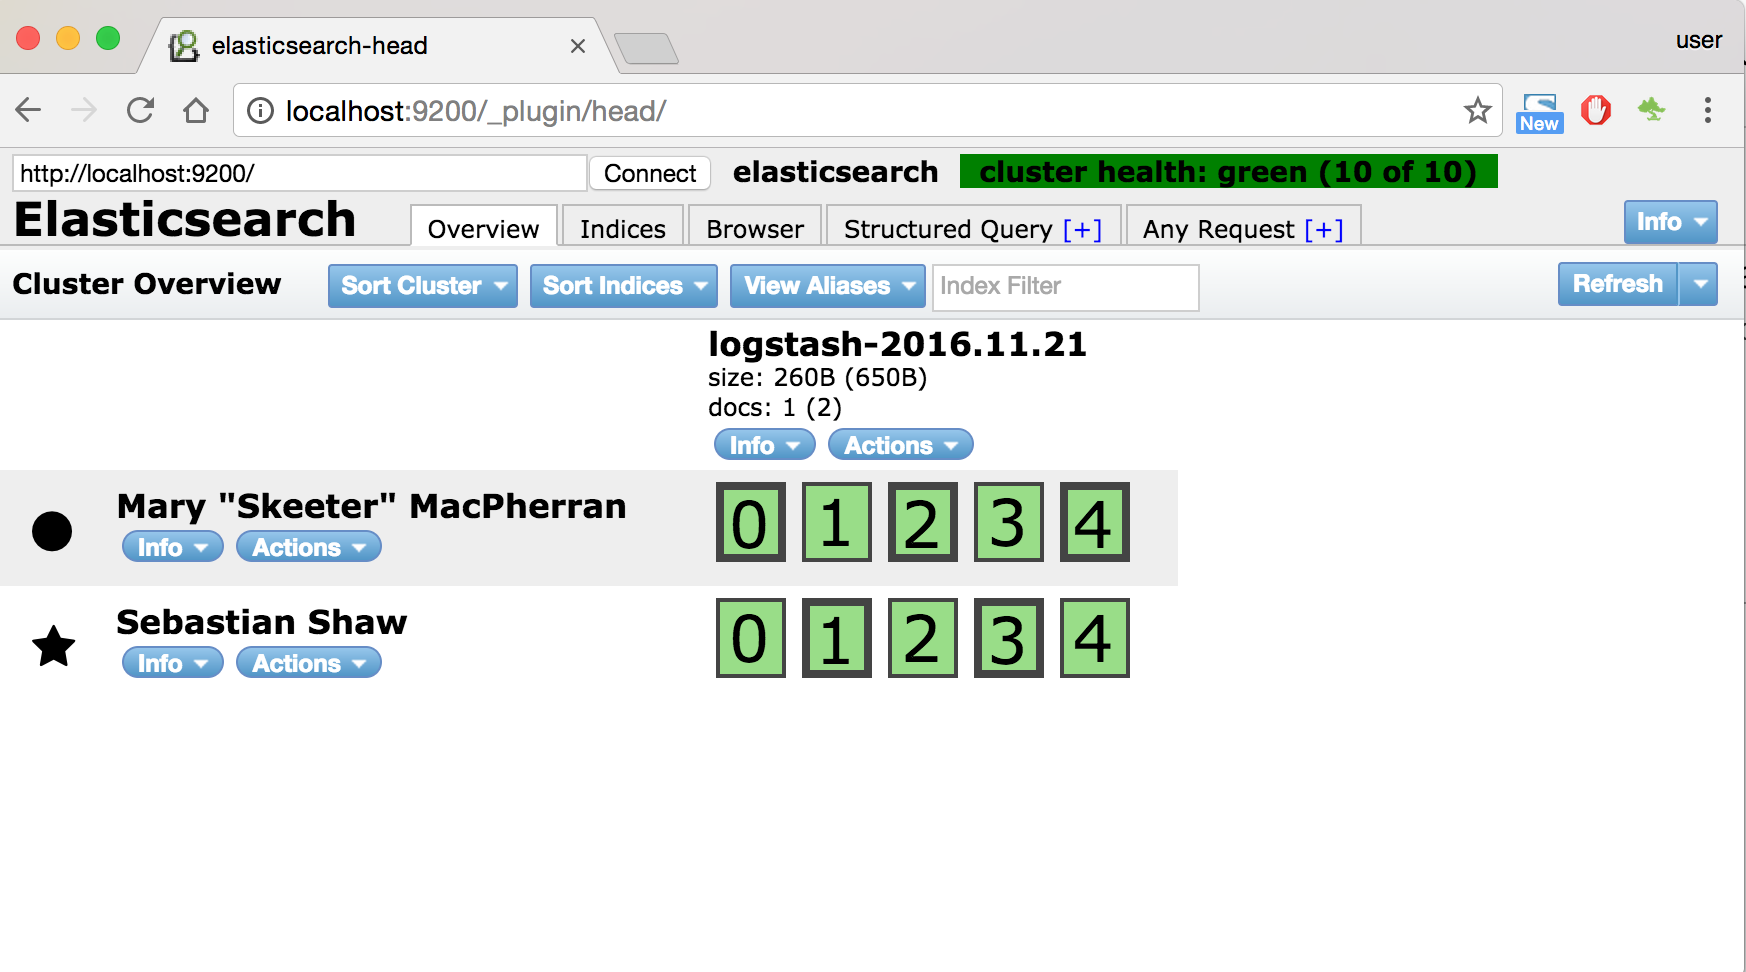Select shard 0 on Mary "Skeeter" MacPherran node
Screen dimensions: 1746x972
click(x=751, y=522)
